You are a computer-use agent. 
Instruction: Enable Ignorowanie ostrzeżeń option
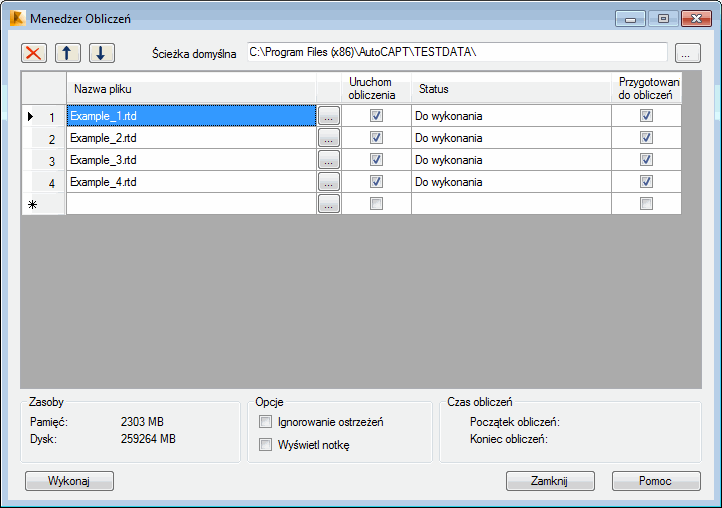point(265,421)
